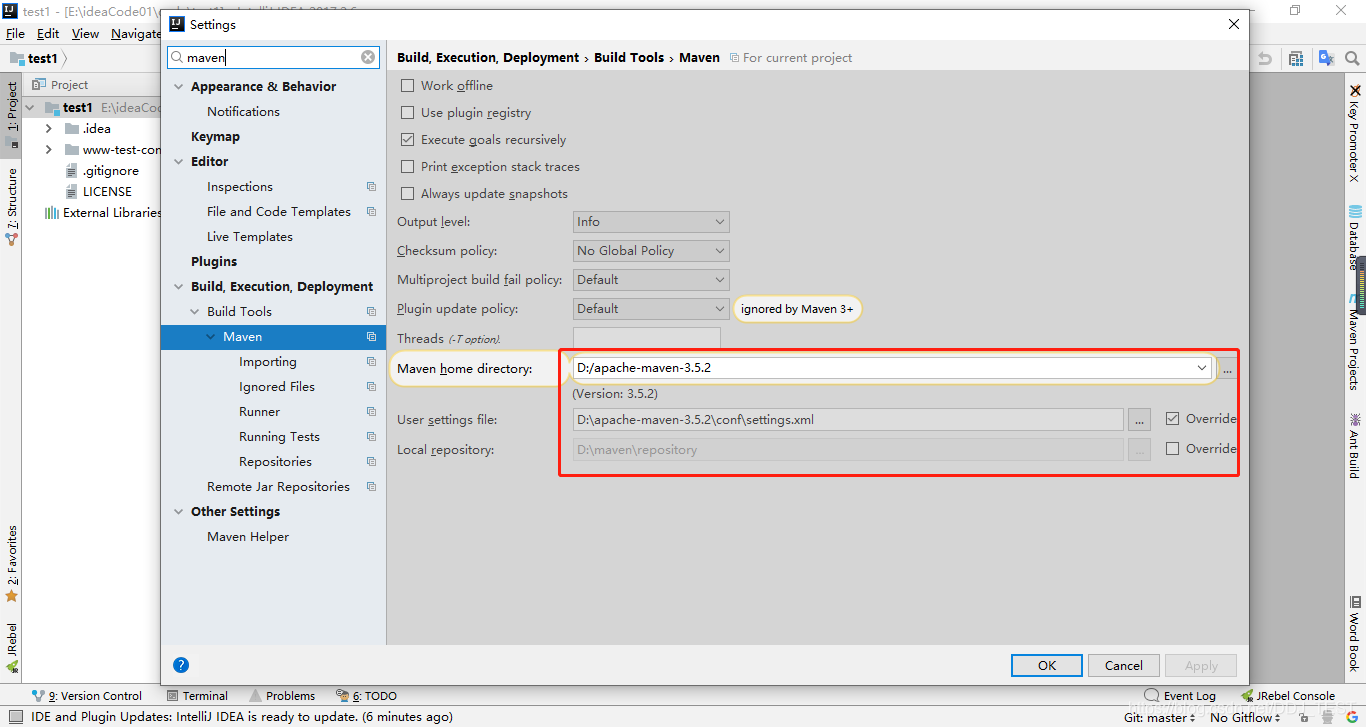Collapse the Maven settings node
Screen dimensions: 1366x727
[210, 337]
